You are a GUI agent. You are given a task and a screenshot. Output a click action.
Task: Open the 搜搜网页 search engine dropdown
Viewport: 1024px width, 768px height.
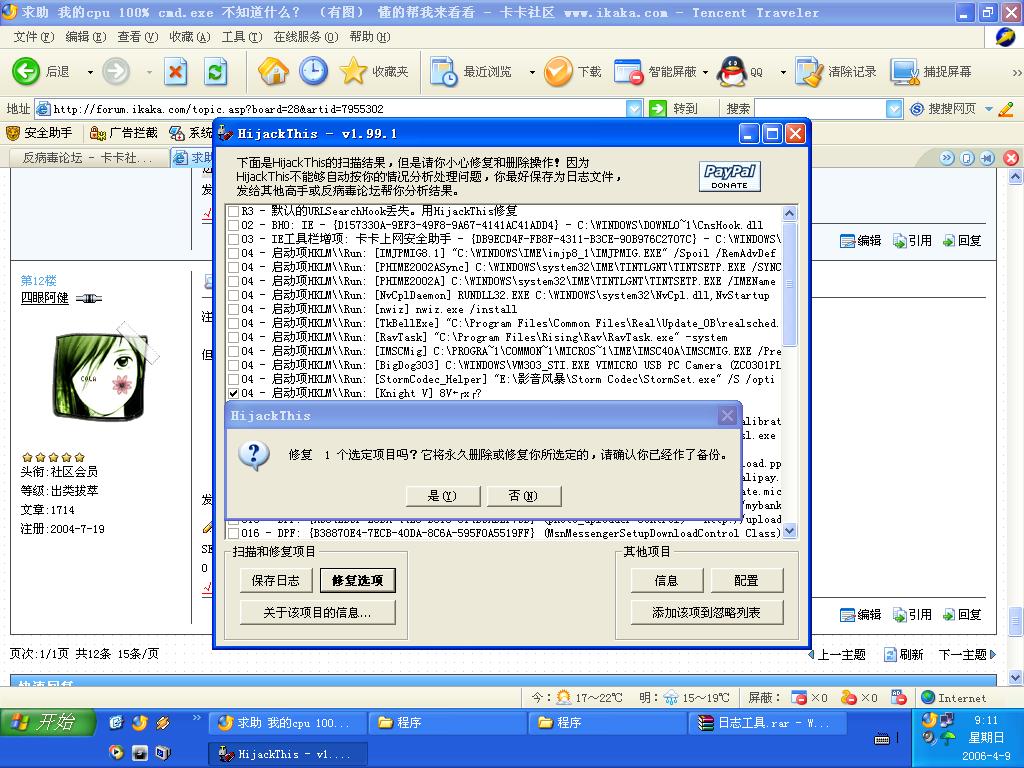click(989, 109)
